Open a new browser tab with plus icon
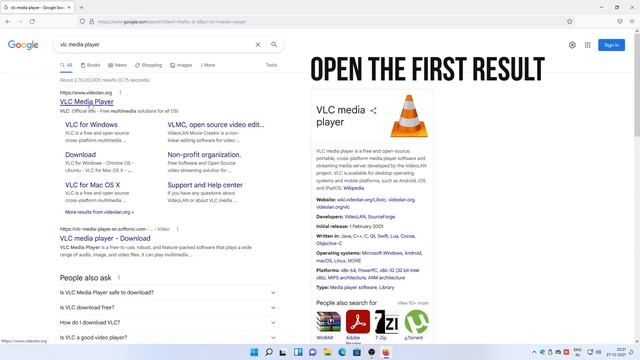 pos(81,7)
